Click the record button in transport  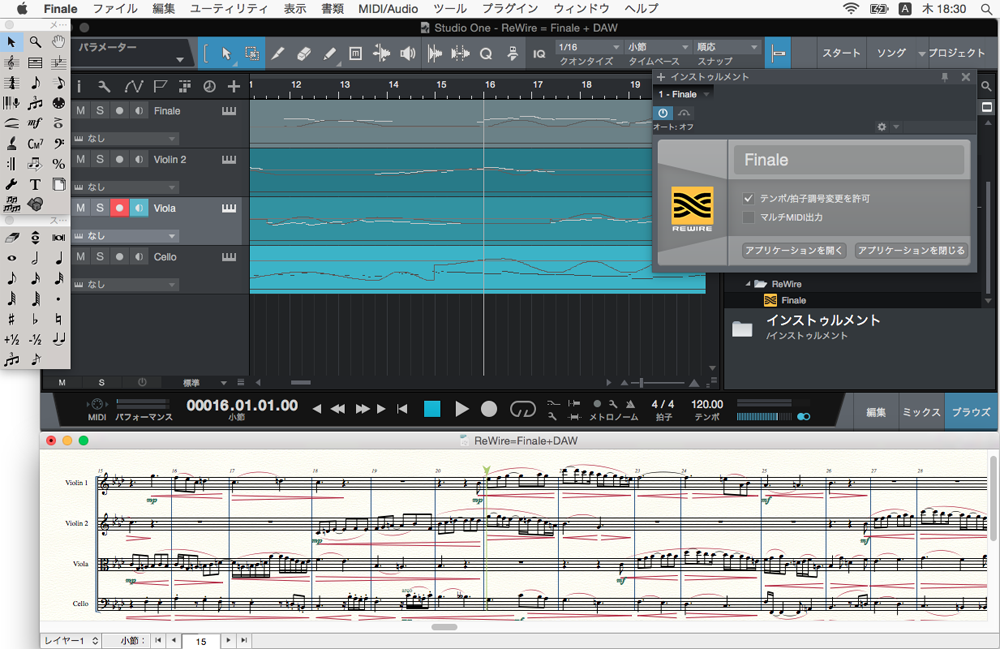[489, 409]
